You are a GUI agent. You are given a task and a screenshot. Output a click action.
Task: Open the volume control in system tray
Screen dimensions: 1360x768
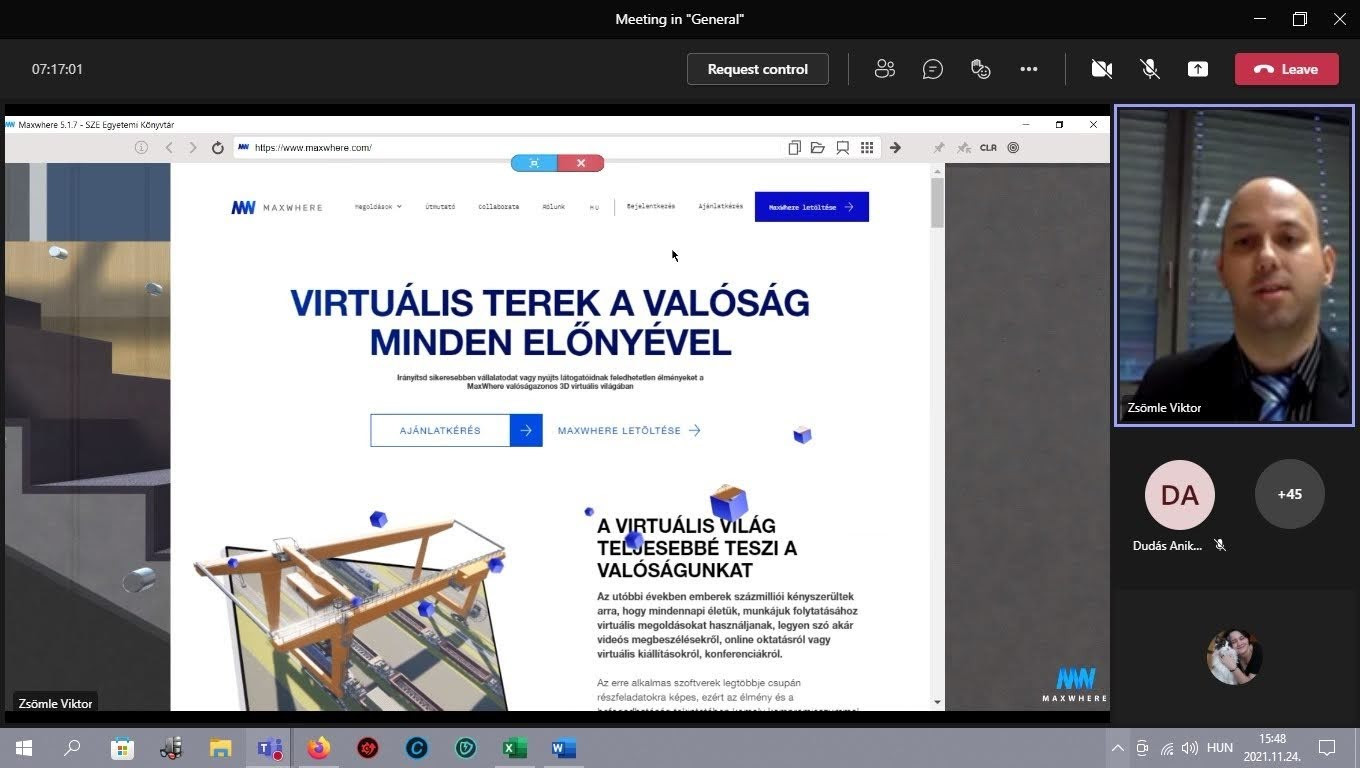1190,748
